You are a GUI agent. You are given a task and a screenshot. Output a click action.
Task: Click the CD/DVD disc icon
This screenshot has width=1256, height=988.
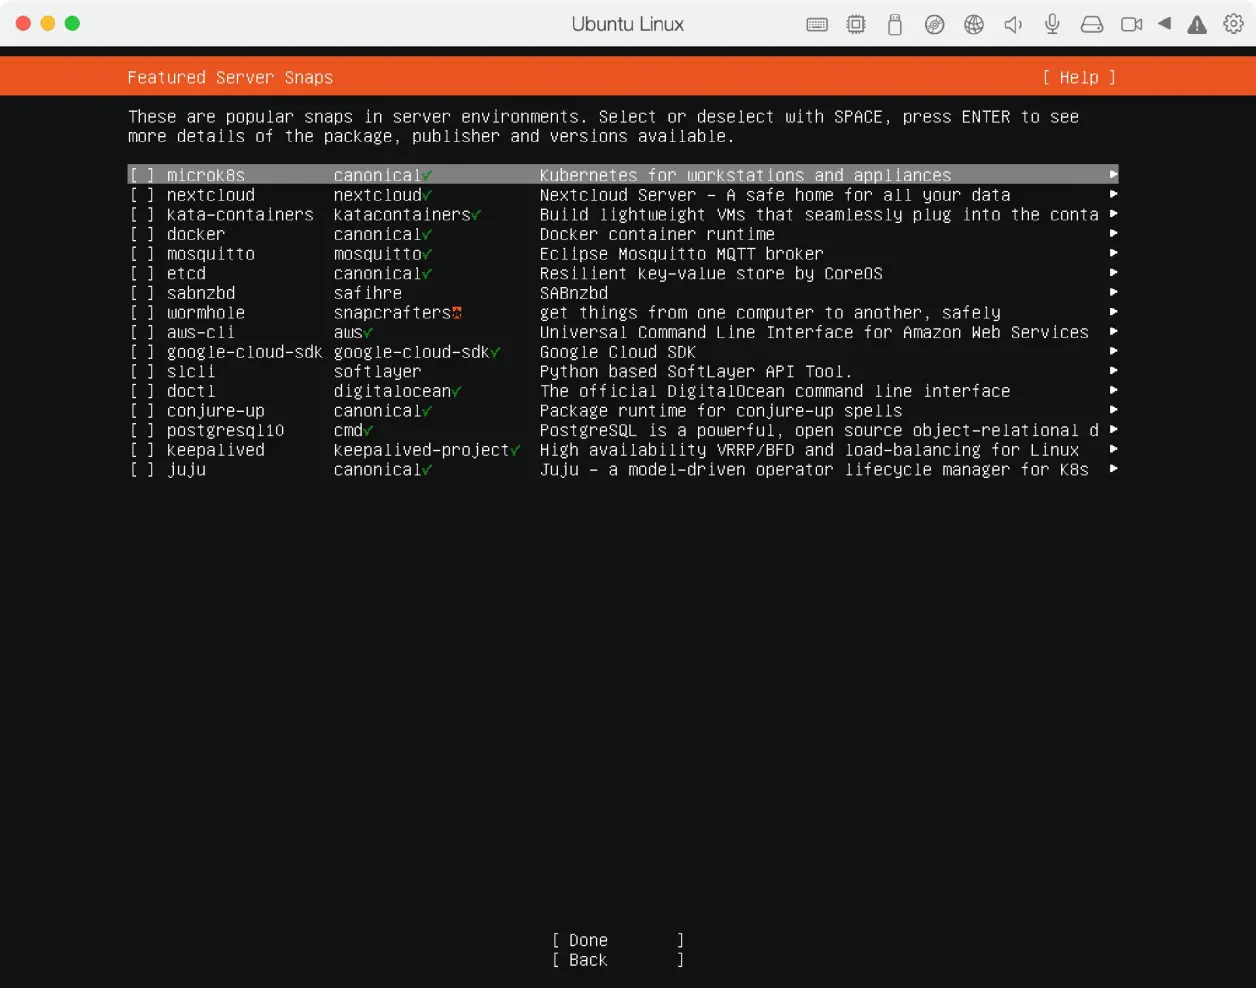pyautogui.click(x=934, y=25)
